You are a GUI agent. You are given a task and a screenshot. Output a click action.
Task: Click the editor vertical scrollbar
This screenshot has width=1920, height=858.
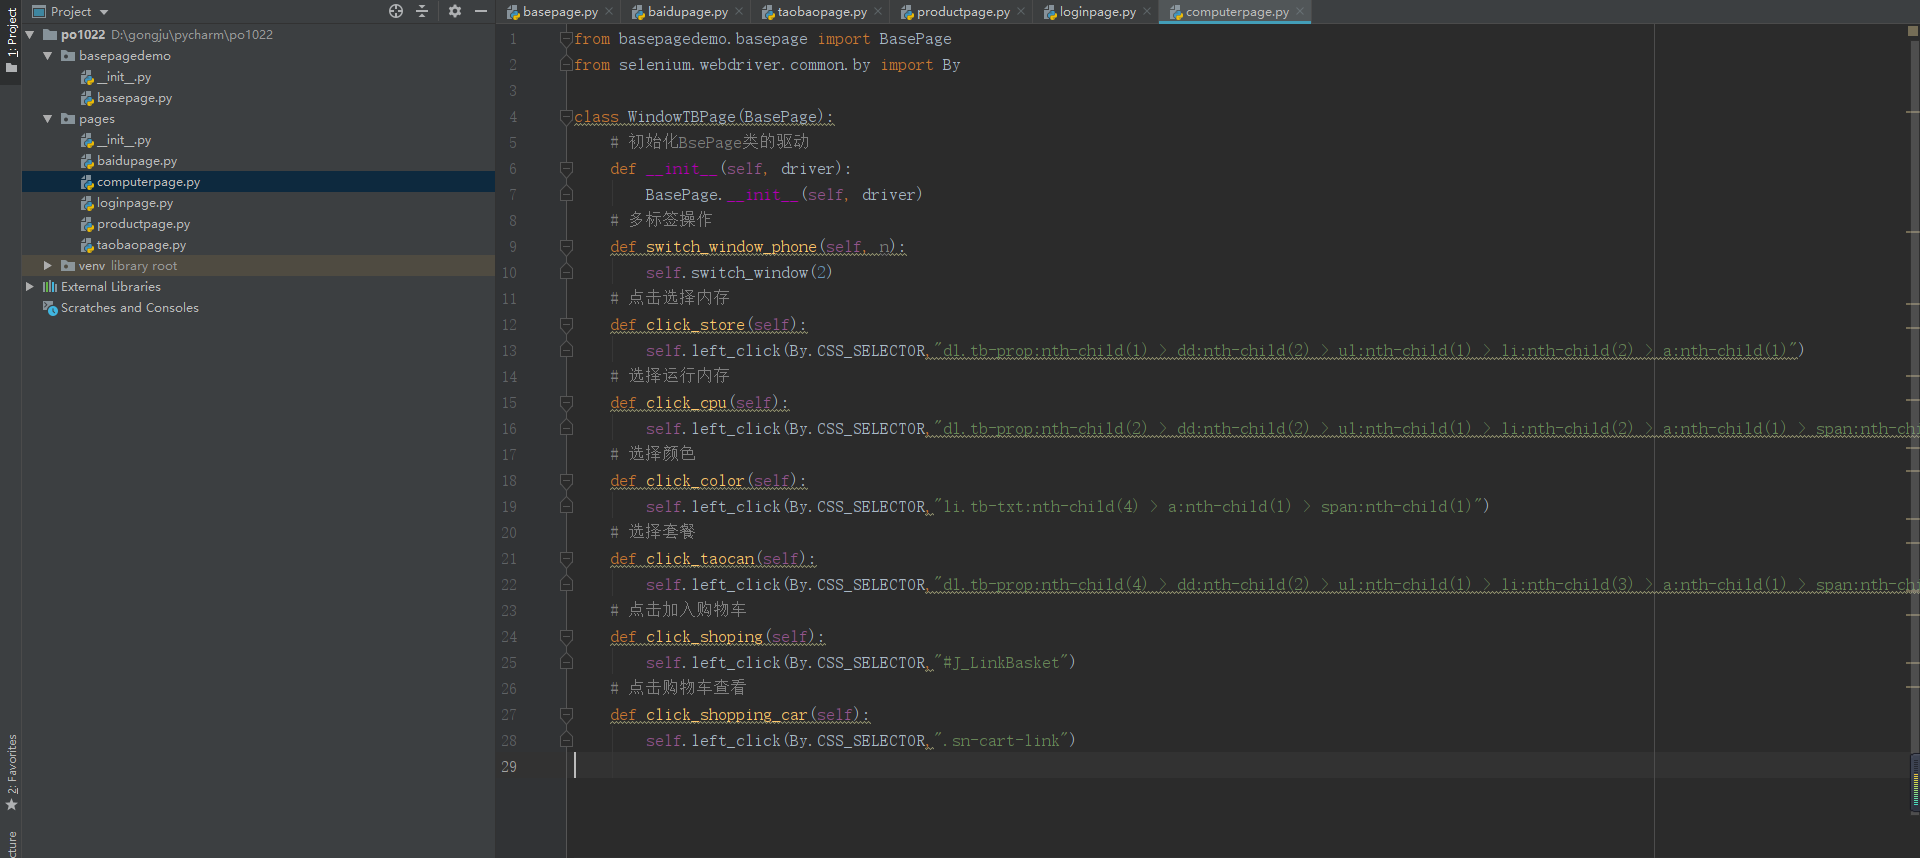(1913, 430)
